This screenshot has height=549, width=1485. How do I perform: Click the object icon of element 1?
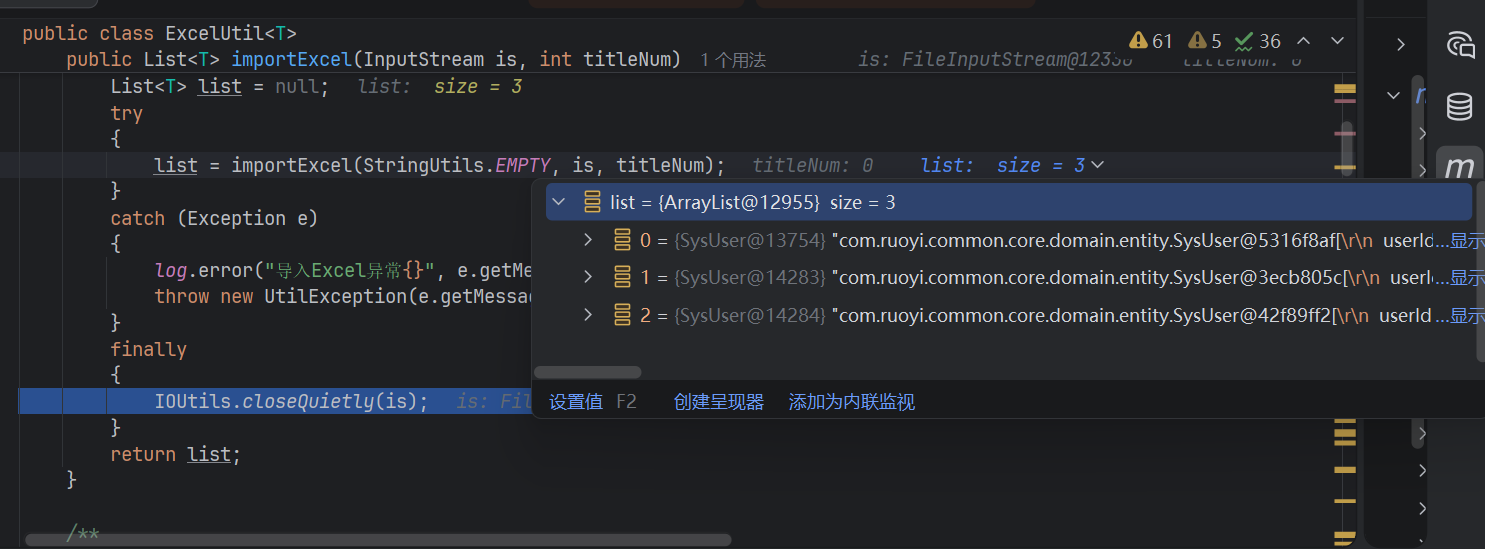pos(622,277)
